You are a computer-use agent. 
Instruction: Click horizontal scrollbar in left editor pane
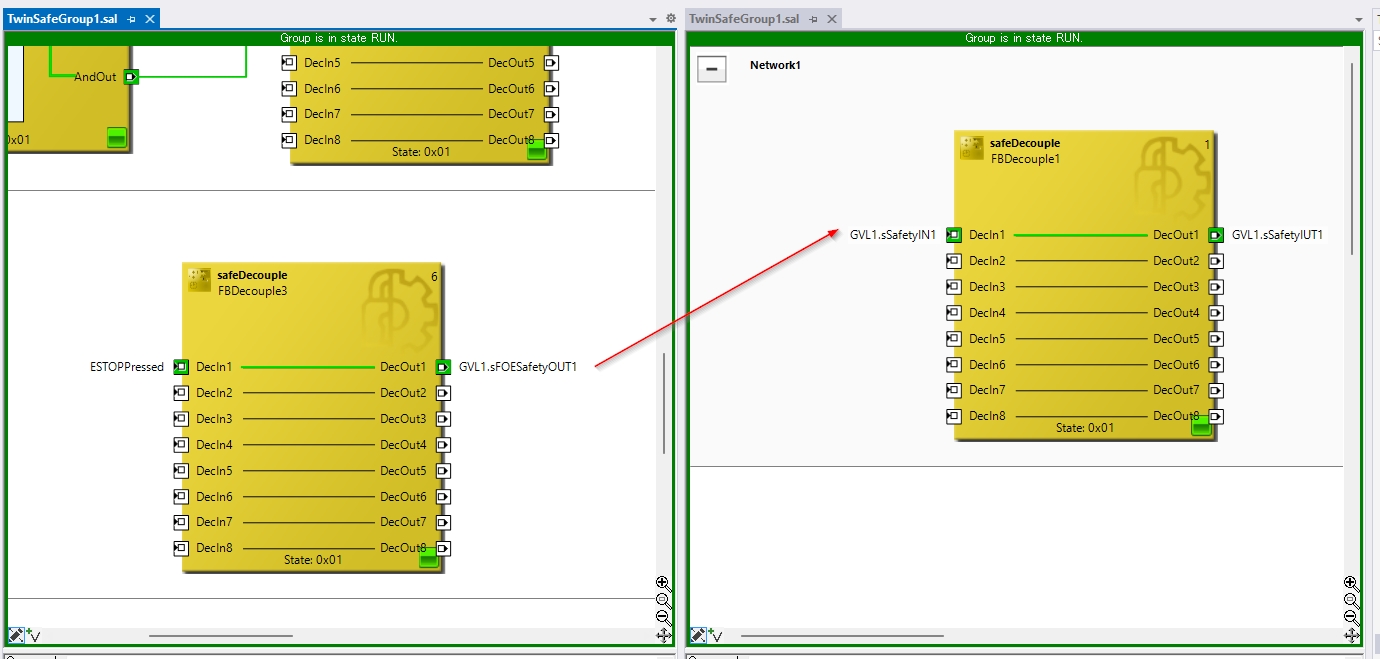220,635
